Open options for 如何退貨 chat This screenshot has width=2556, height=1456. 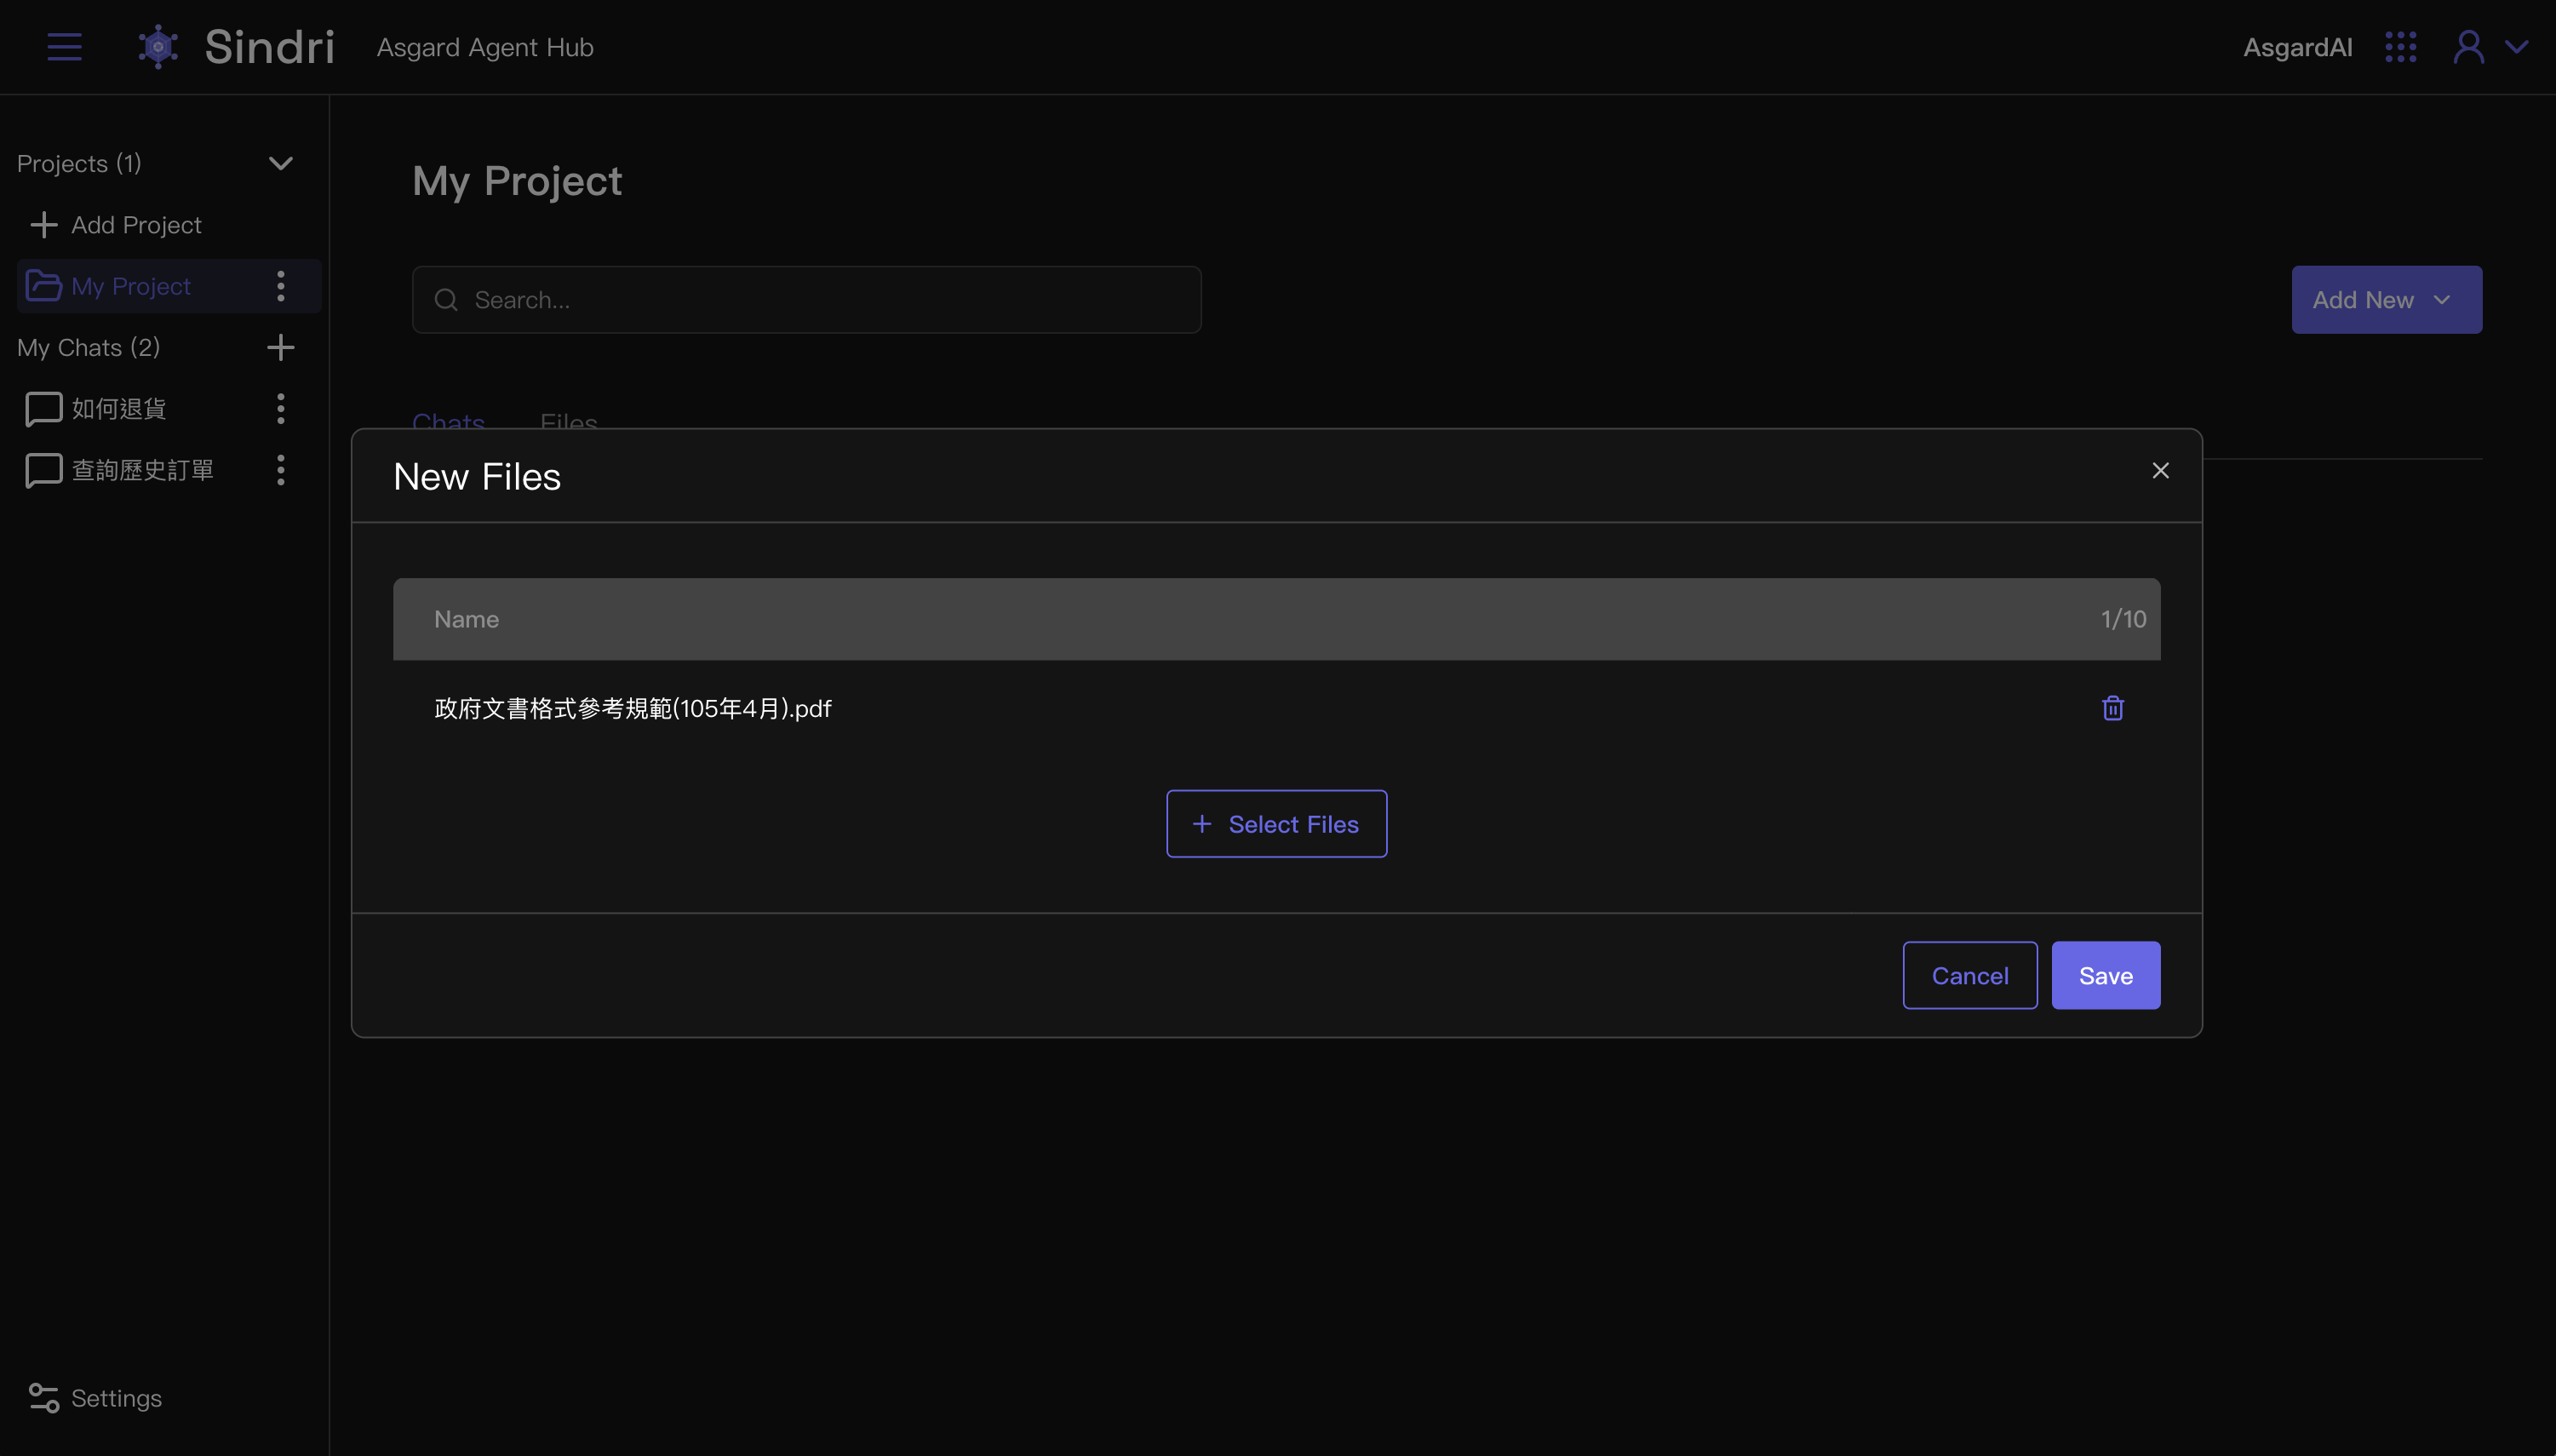pos(281,408)
